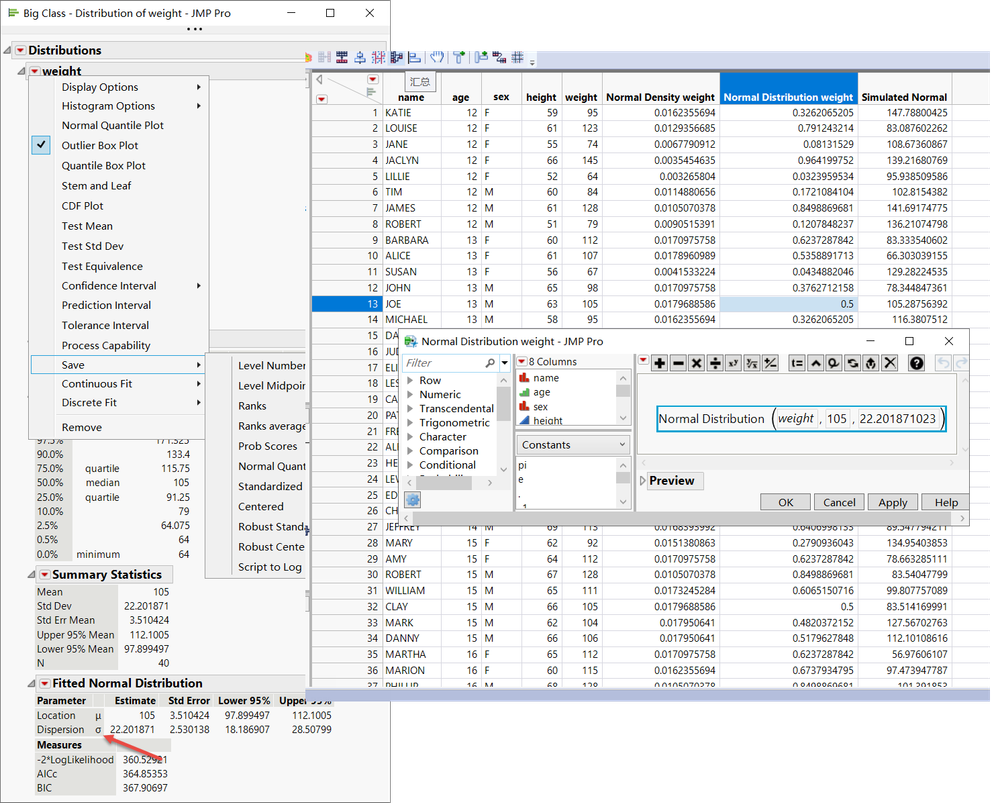The height and width of the screenshot is (803, 998).
Task: Click the Apply button
Action: [892, 502]
